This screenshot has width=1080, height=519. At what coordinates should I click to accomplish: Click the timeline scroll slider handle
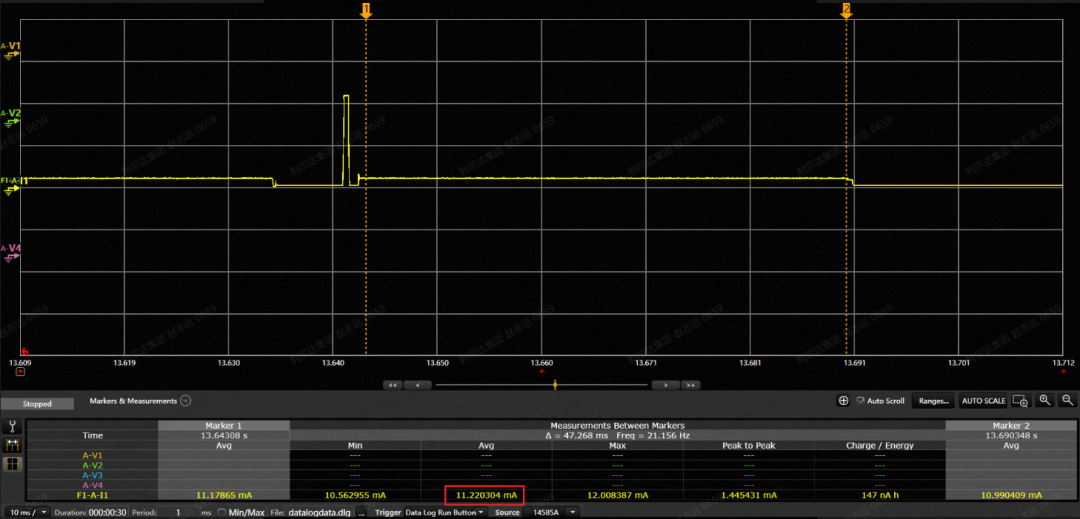[554, 384]
